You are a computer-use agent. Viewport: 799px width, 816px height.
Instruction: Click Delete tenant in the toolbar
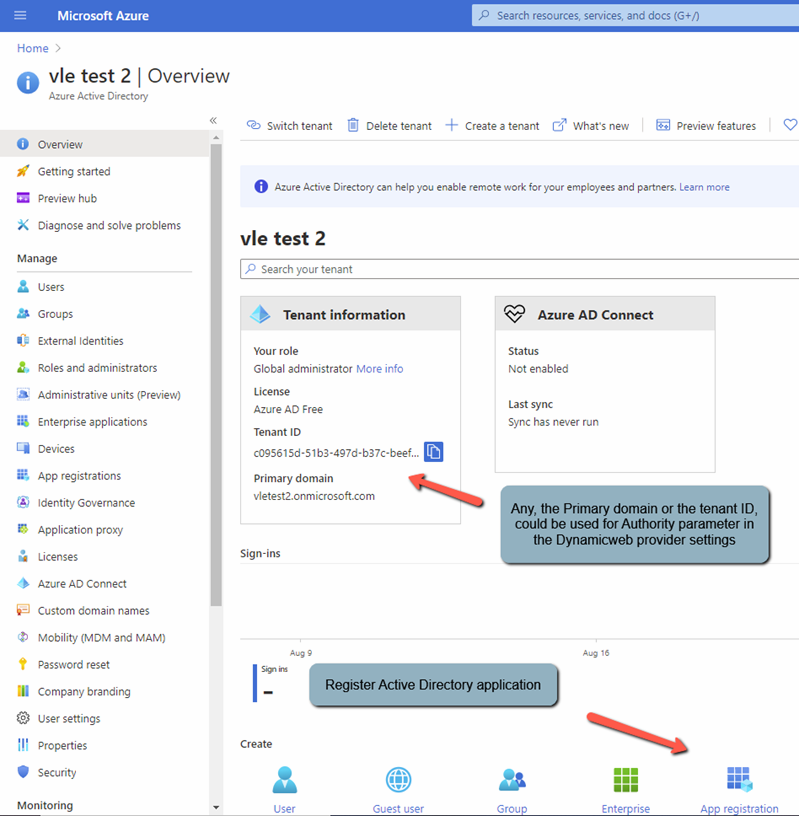point(389,126)
